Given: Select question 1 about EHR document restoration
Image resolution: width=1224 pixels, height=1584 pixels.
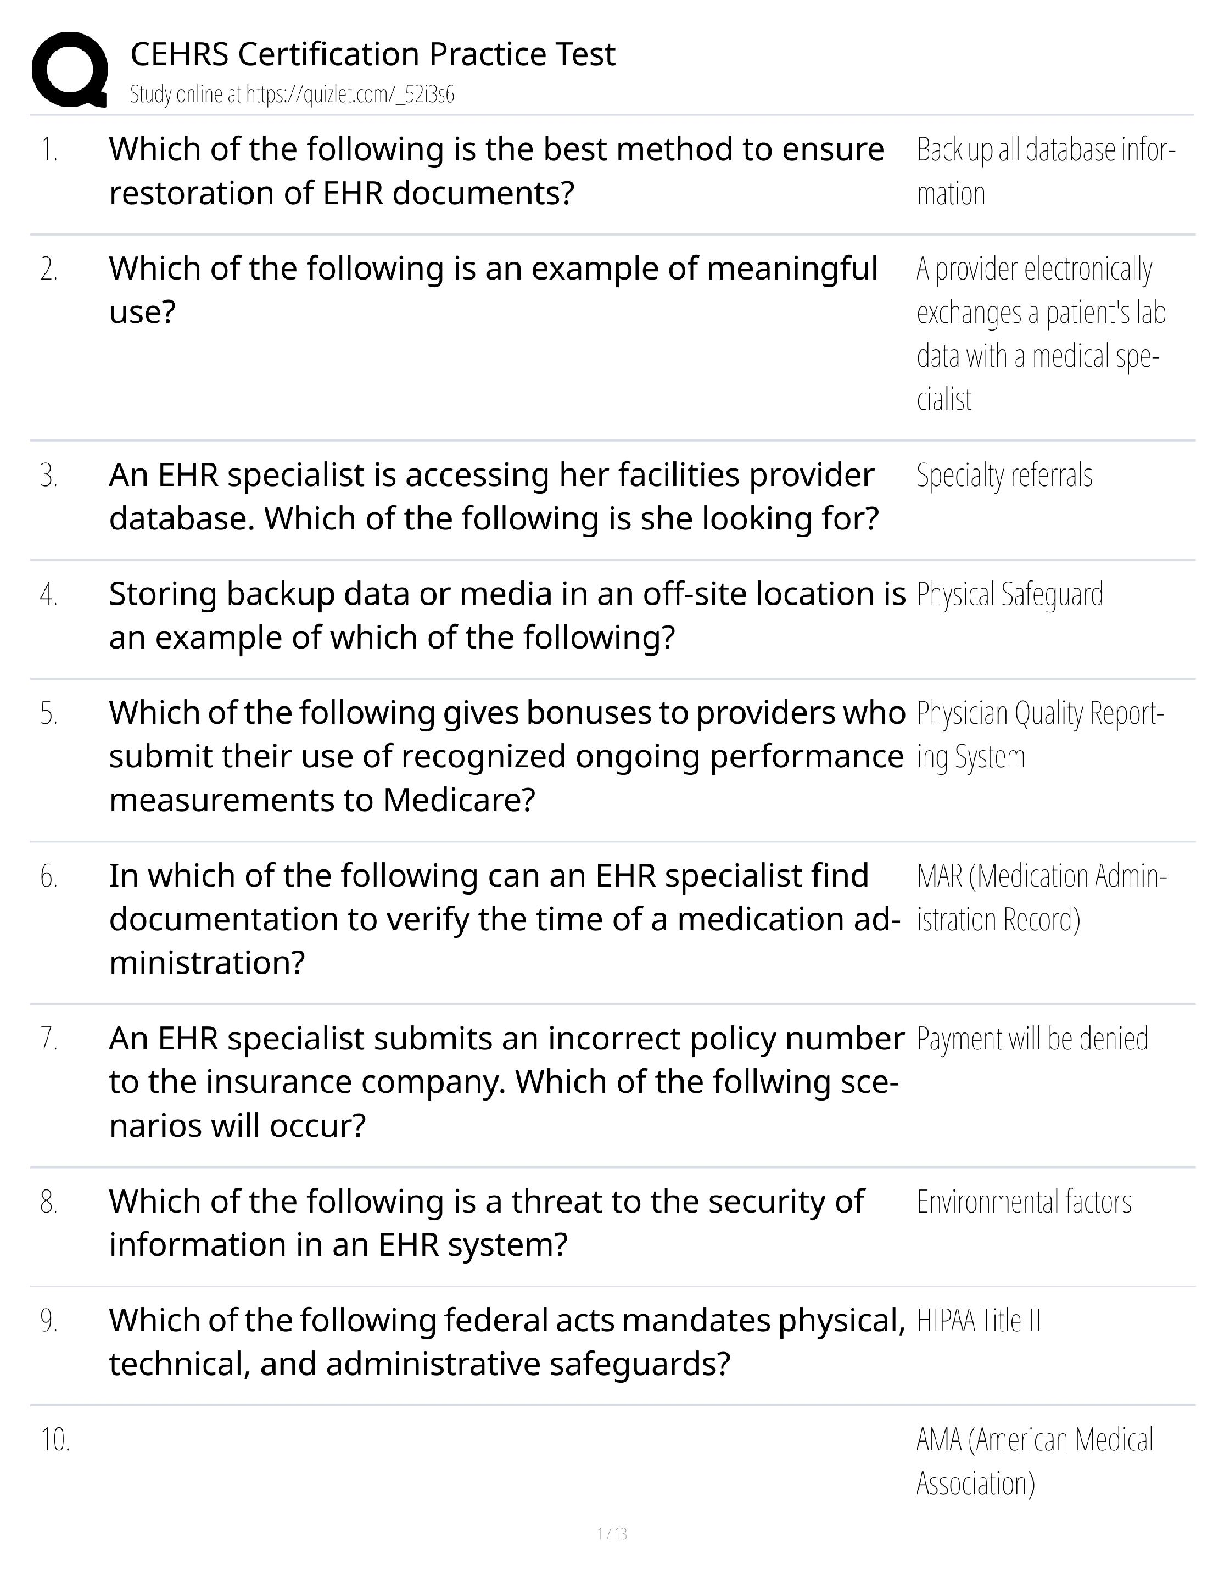Looking at the screenshot, I should tap(496, 171).
